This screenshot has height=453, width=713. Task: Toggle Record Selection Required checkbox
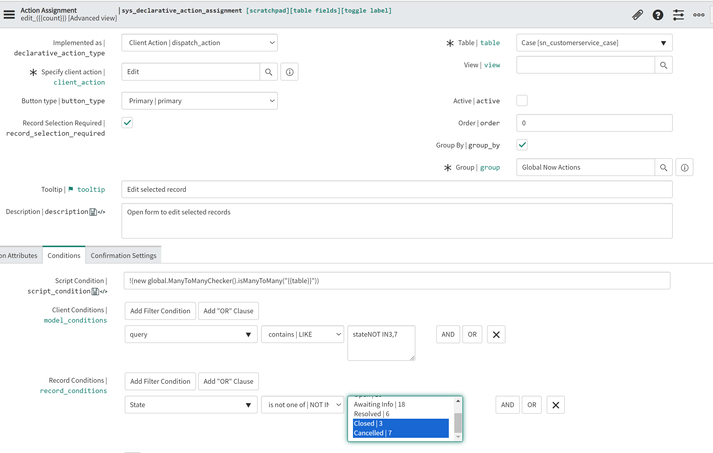127,123
